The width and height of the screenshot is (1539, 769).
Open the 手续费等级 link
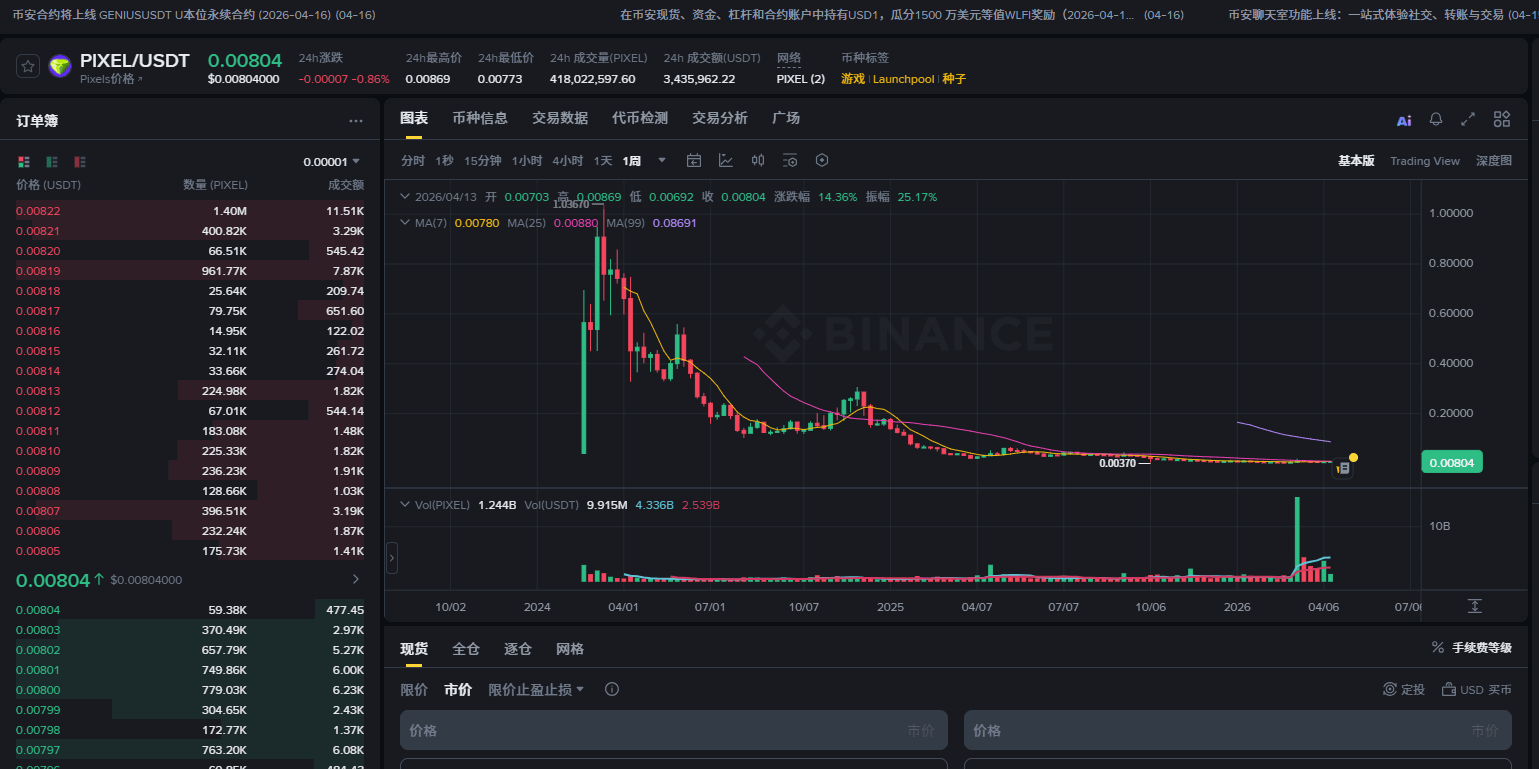[1472, 647]
